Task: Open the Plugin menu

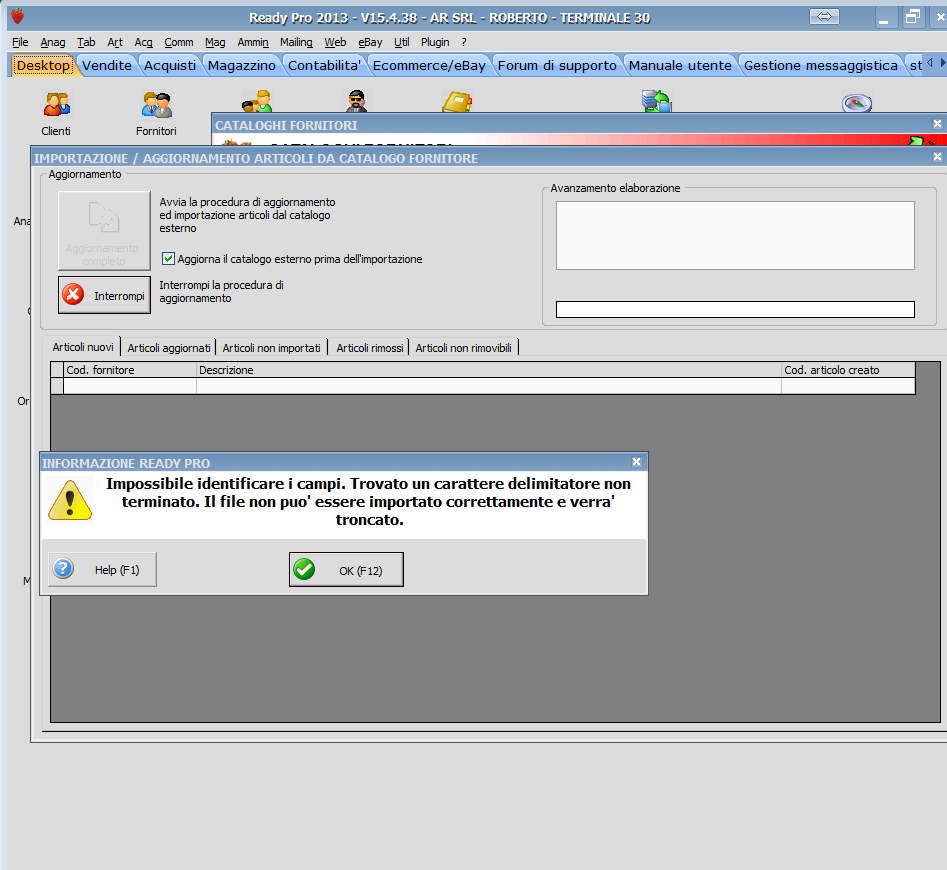Action: click(x=435, y=42)
